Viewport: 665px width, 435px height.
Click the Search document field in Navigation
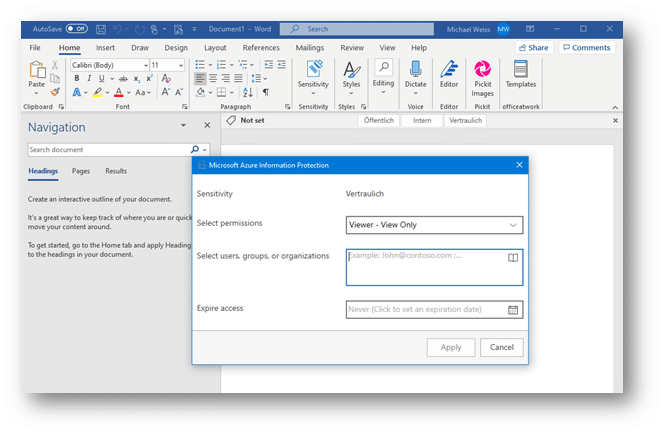coord(108,149)
